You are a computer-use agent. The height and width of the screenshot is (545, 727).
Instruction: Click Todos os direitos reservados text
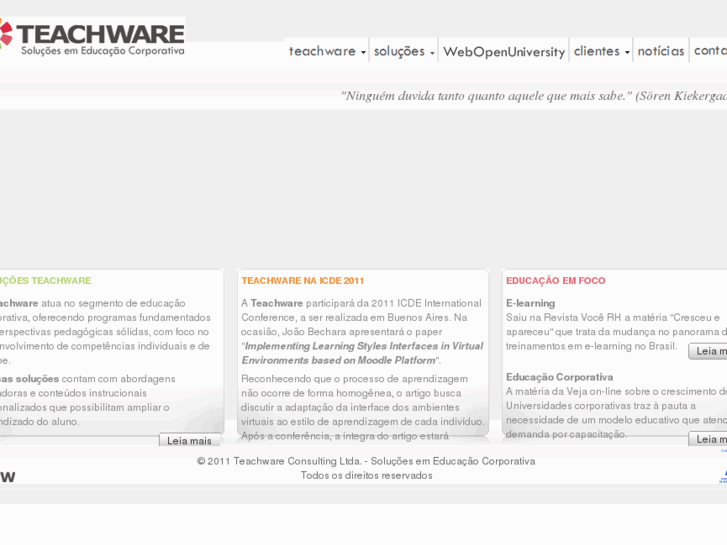point(366,475)
